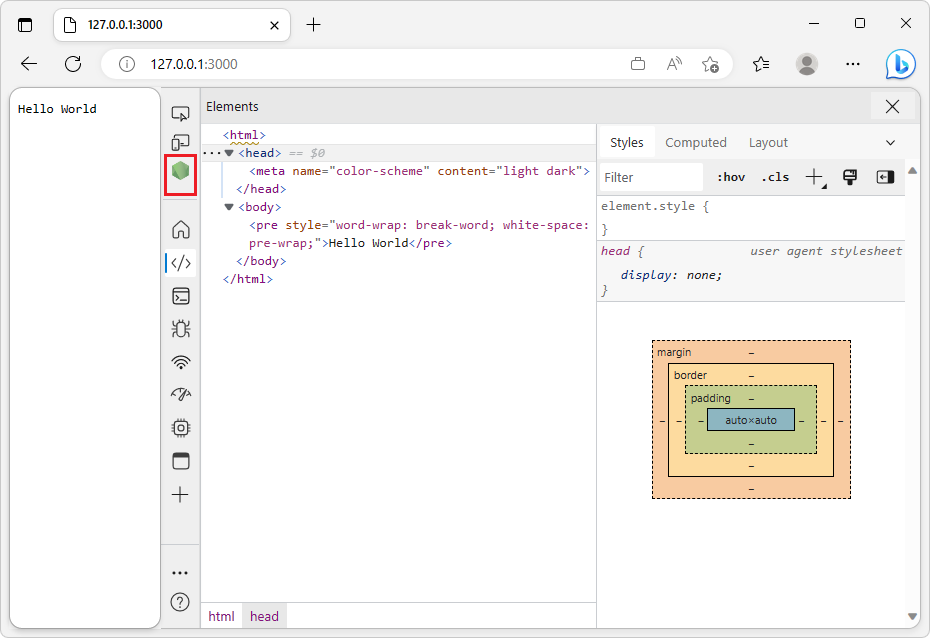Open the briefcase workspaces icon in address bar
The image size is (930, 638).
tap(638, 64)
